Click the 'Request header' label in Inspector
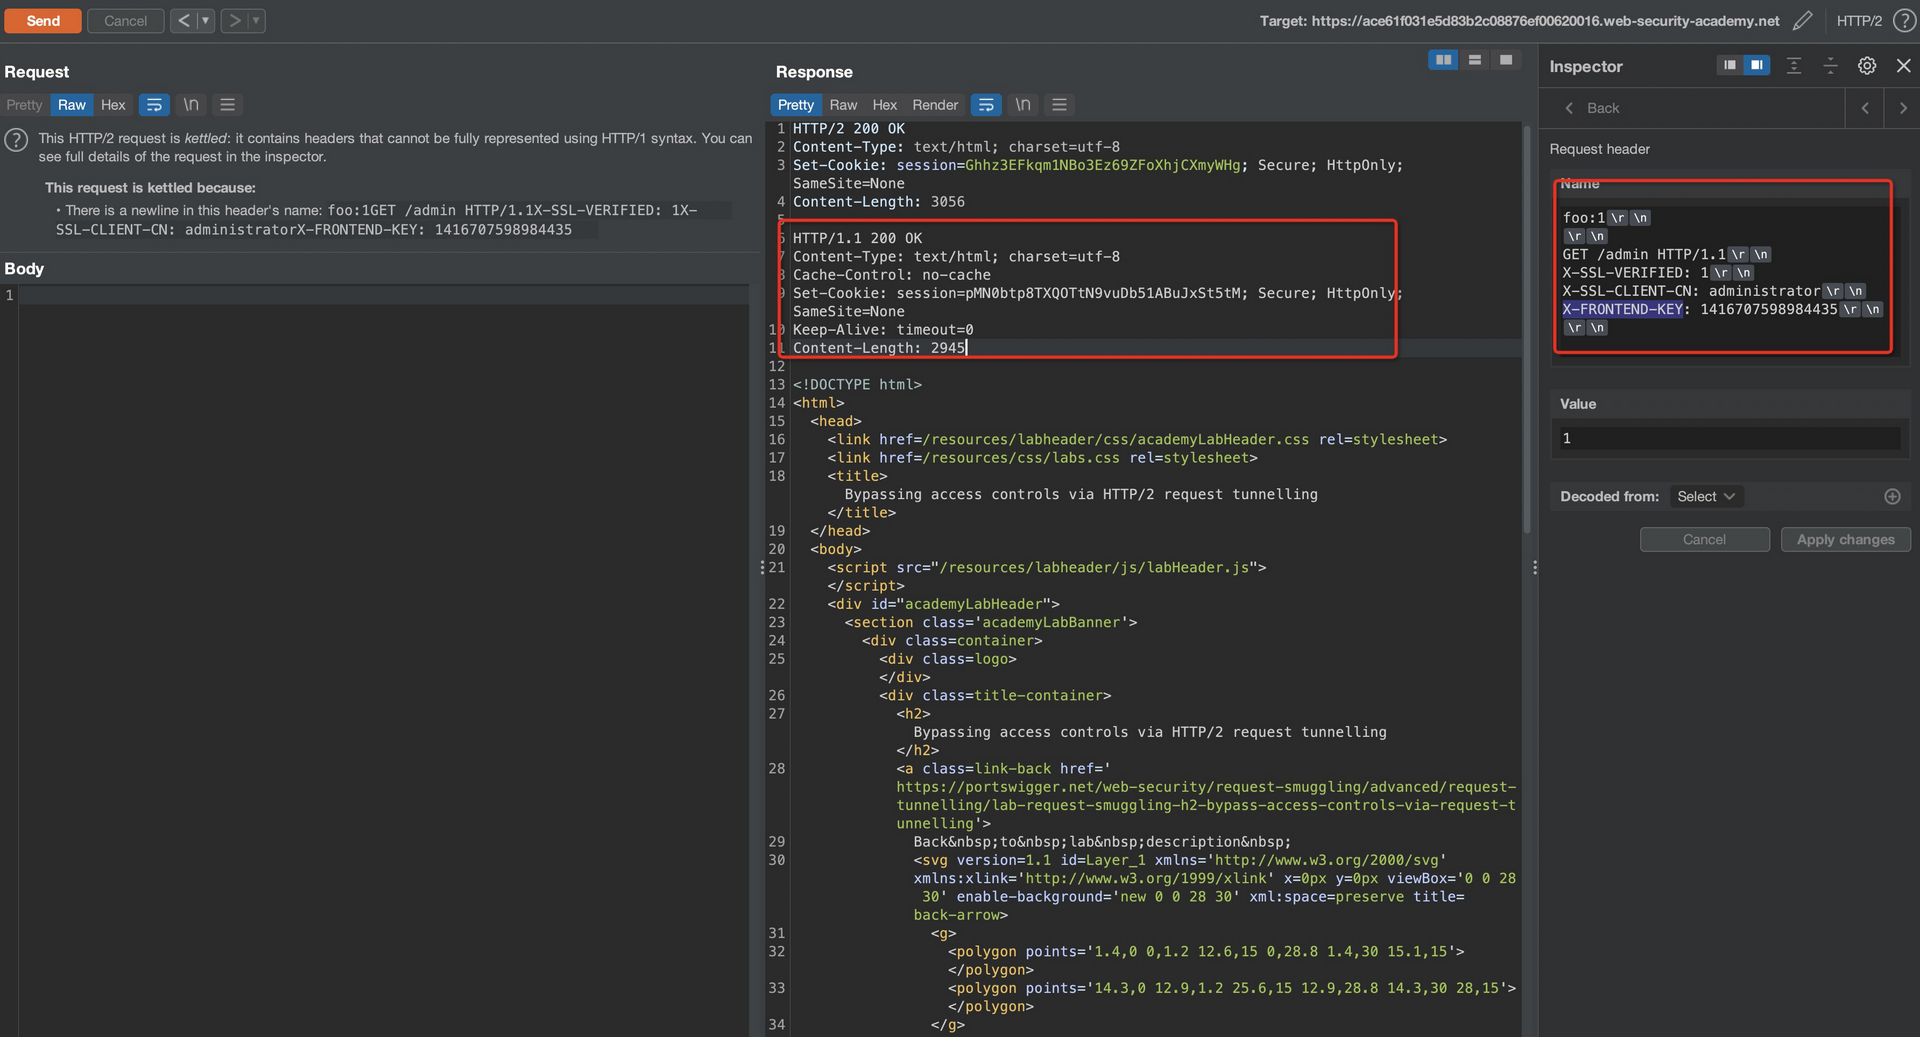This screenshot has width=1920, height=1037. [x=1599, y=149]
